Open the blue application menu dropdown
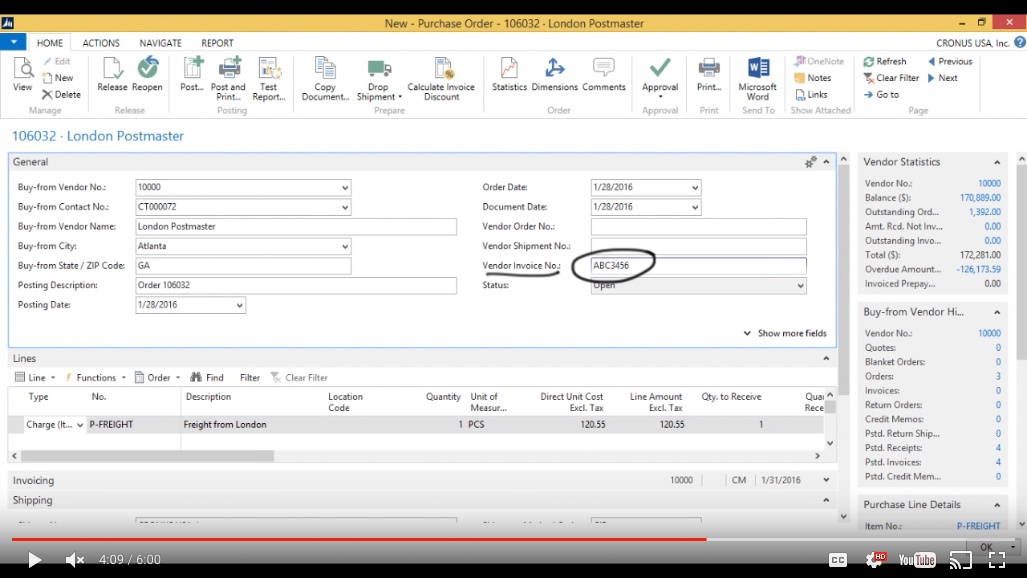This screenshot has height=578, width=1027. coord(13,42)
